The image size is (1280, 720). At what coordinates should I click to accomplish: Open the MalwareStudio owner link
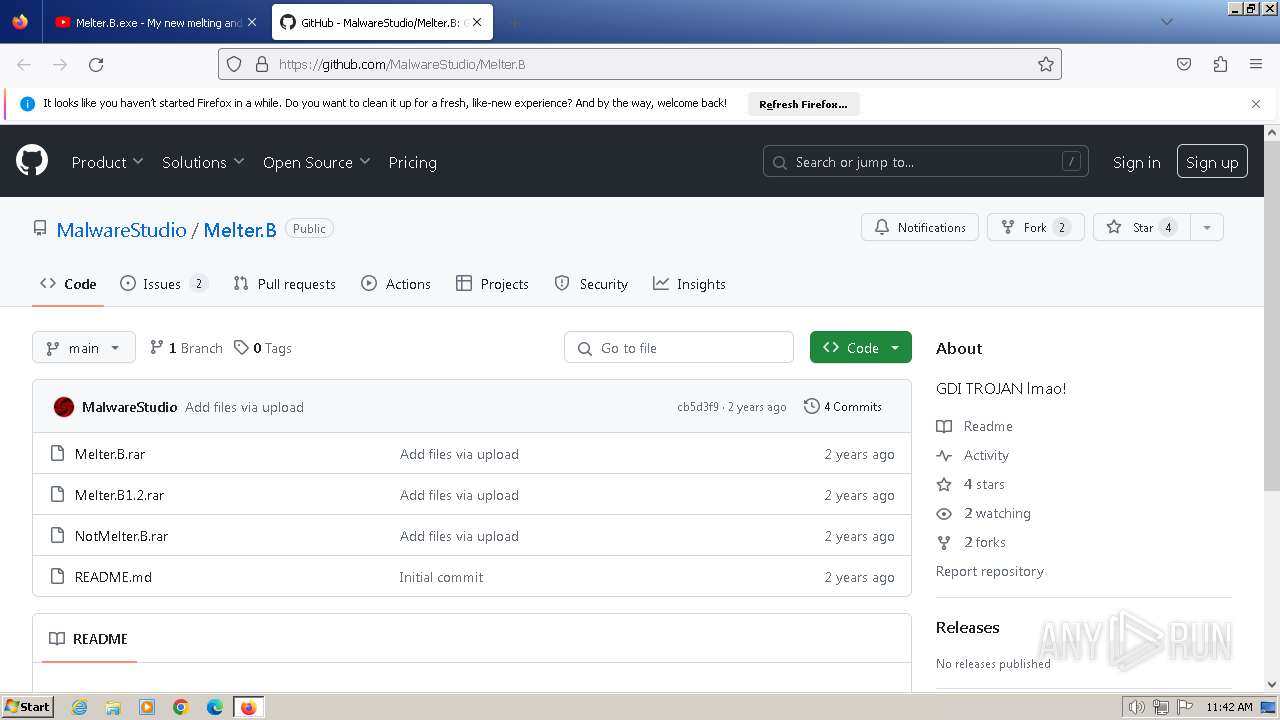[121, 230]
